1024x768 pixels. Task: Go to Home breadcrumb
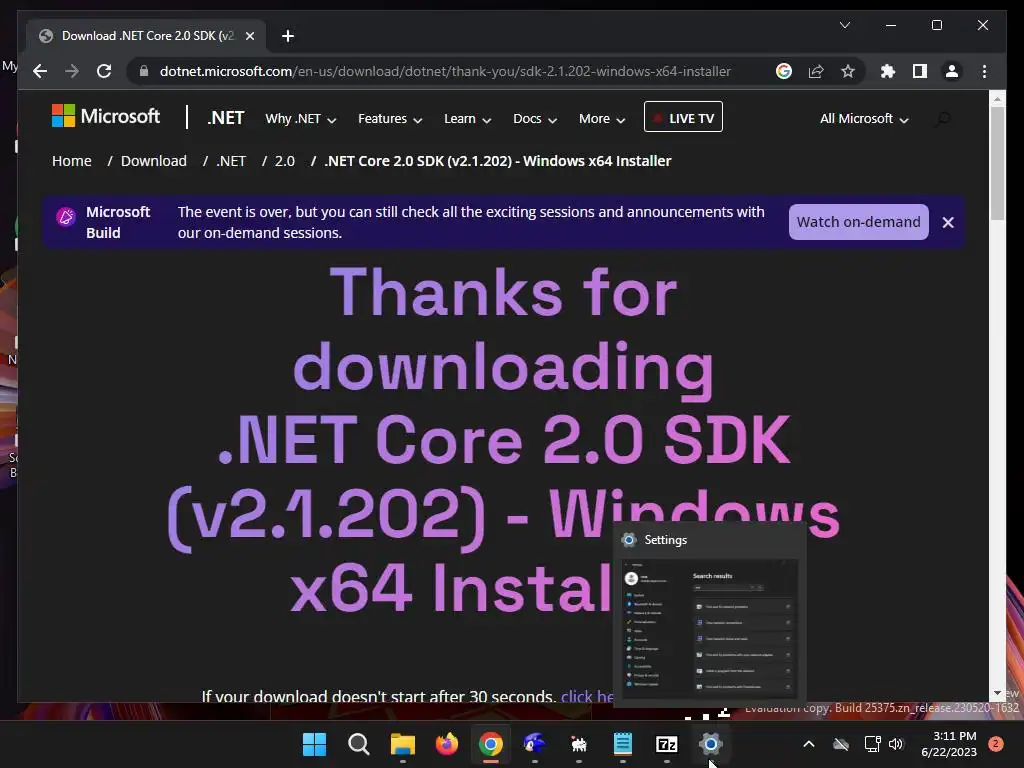[x=72, y=161]
